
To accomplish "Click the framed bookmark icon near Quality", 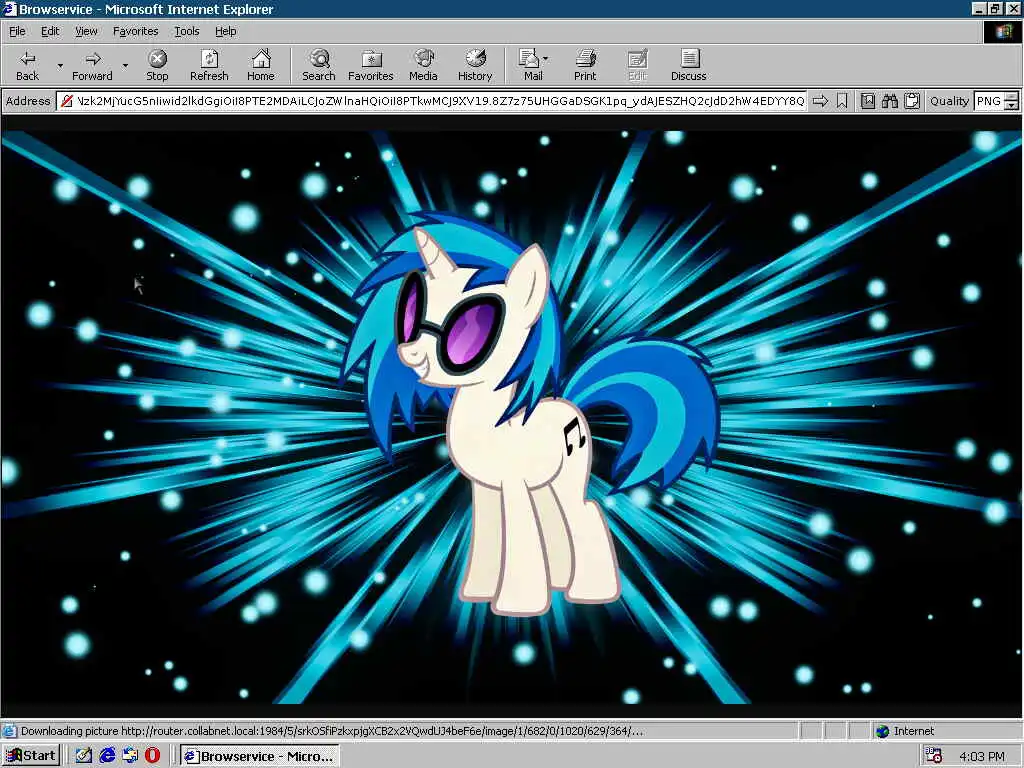I will click(867, 101).
